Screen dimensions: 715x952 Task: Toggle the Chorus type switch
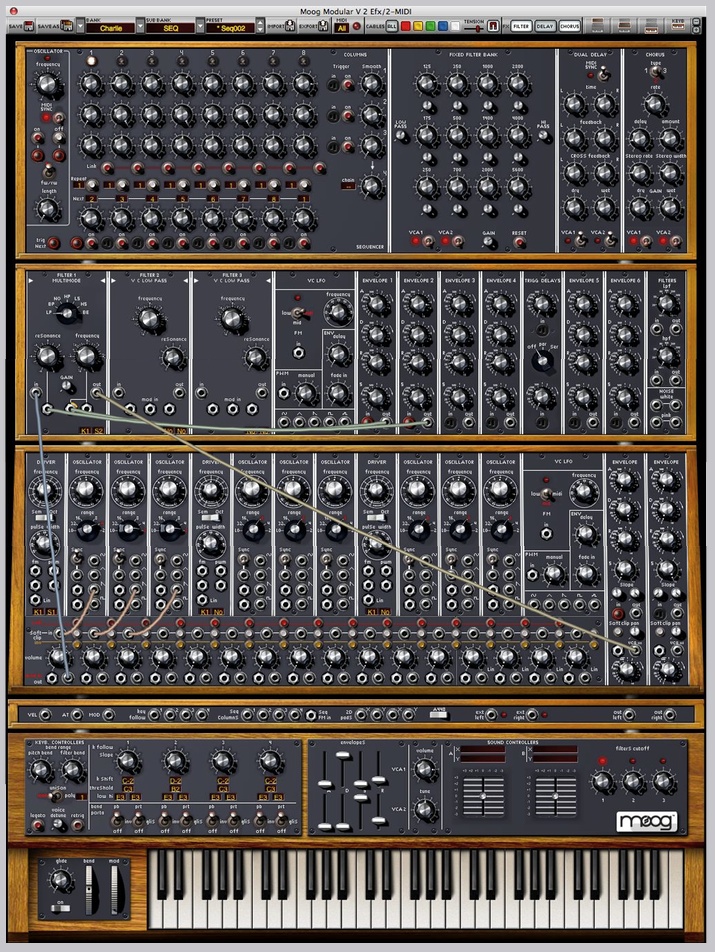coord(655,72)
